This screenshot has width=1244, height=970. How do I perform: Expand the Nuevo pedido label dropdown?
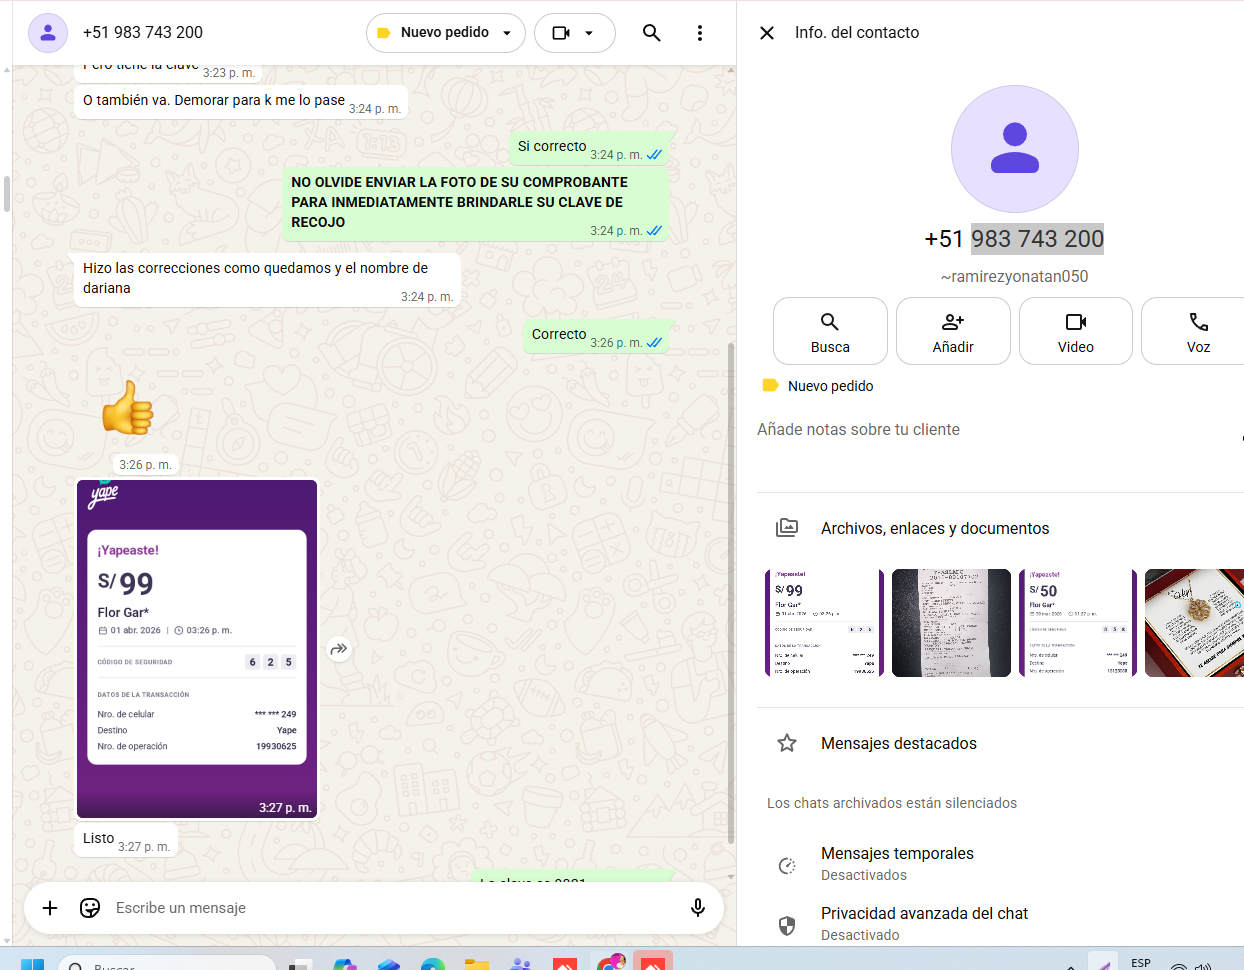445,33
